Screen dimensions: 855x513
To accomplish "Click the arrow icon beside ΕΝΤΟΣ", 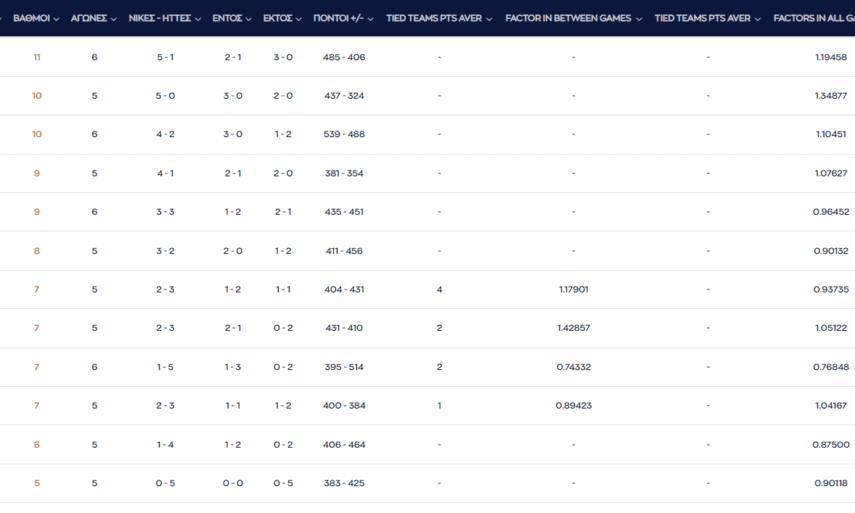I will click(x=249, y=19).
